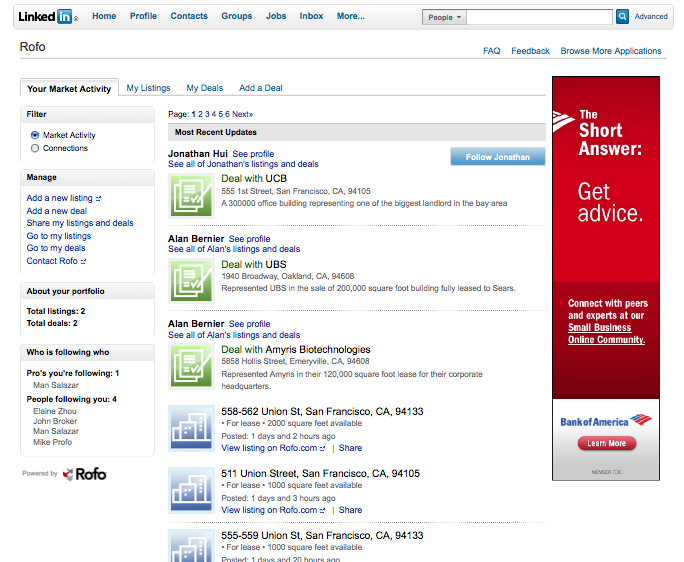Click the building icon for 558-562 Union St

click(x=192, y=428)
